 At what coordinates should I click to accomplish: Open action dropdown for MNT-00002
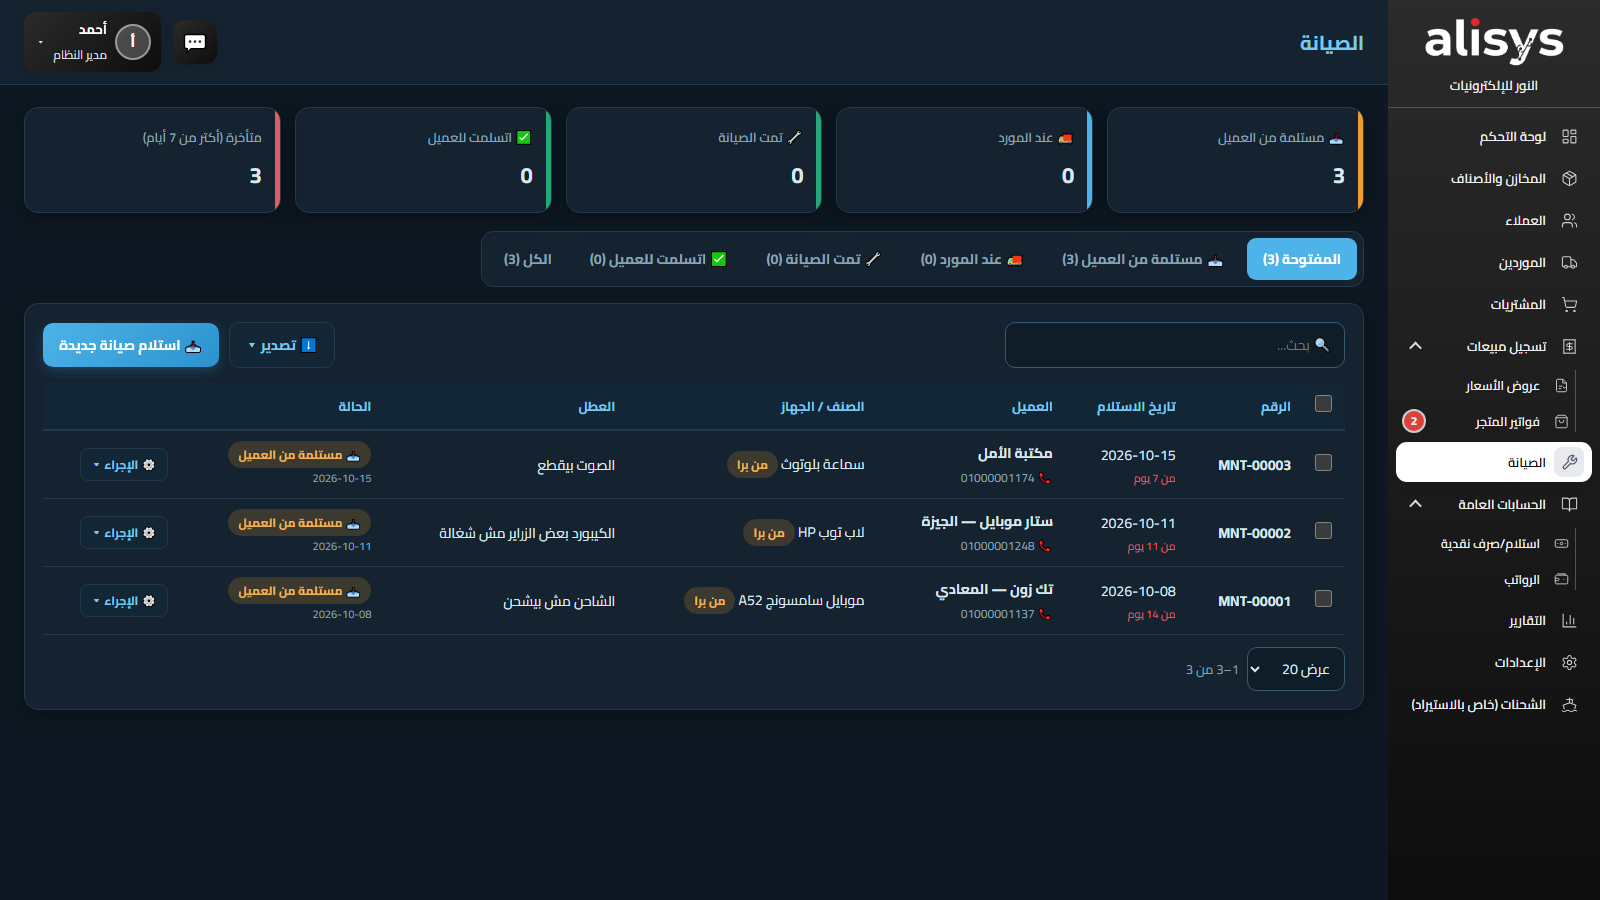(x=124, y=533)
